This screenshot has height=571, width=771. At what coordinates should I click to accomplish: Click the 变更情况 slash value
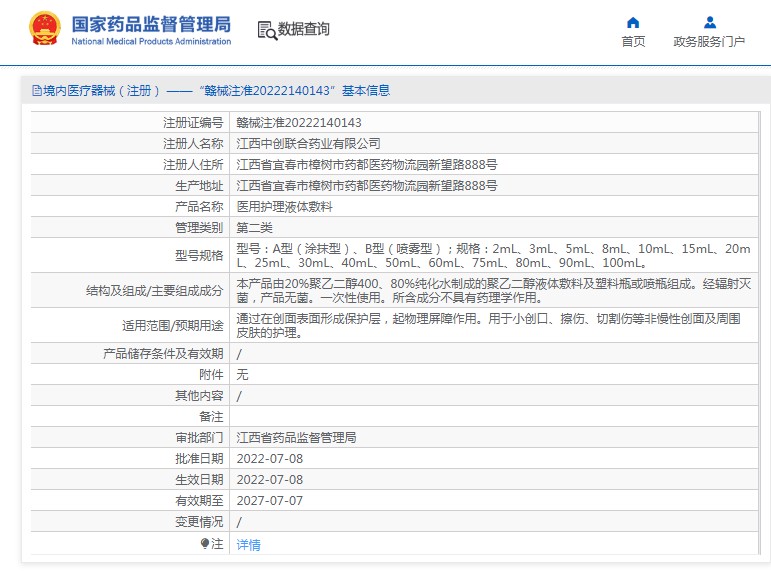[239, 522]
